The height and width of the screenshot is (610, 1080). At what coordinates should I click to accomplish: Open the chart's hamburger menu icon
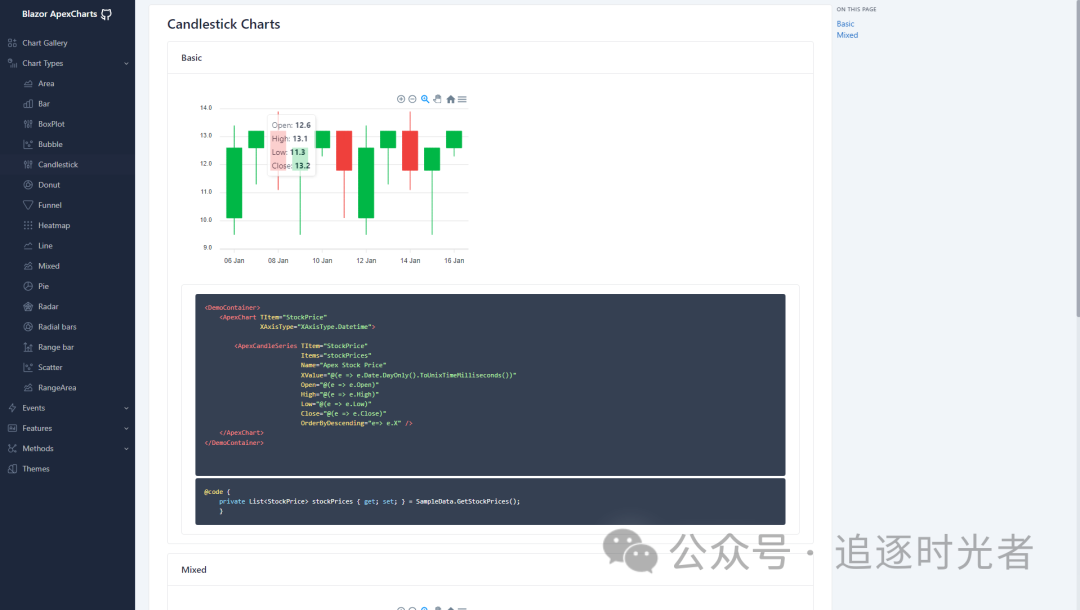coord(461,99)
